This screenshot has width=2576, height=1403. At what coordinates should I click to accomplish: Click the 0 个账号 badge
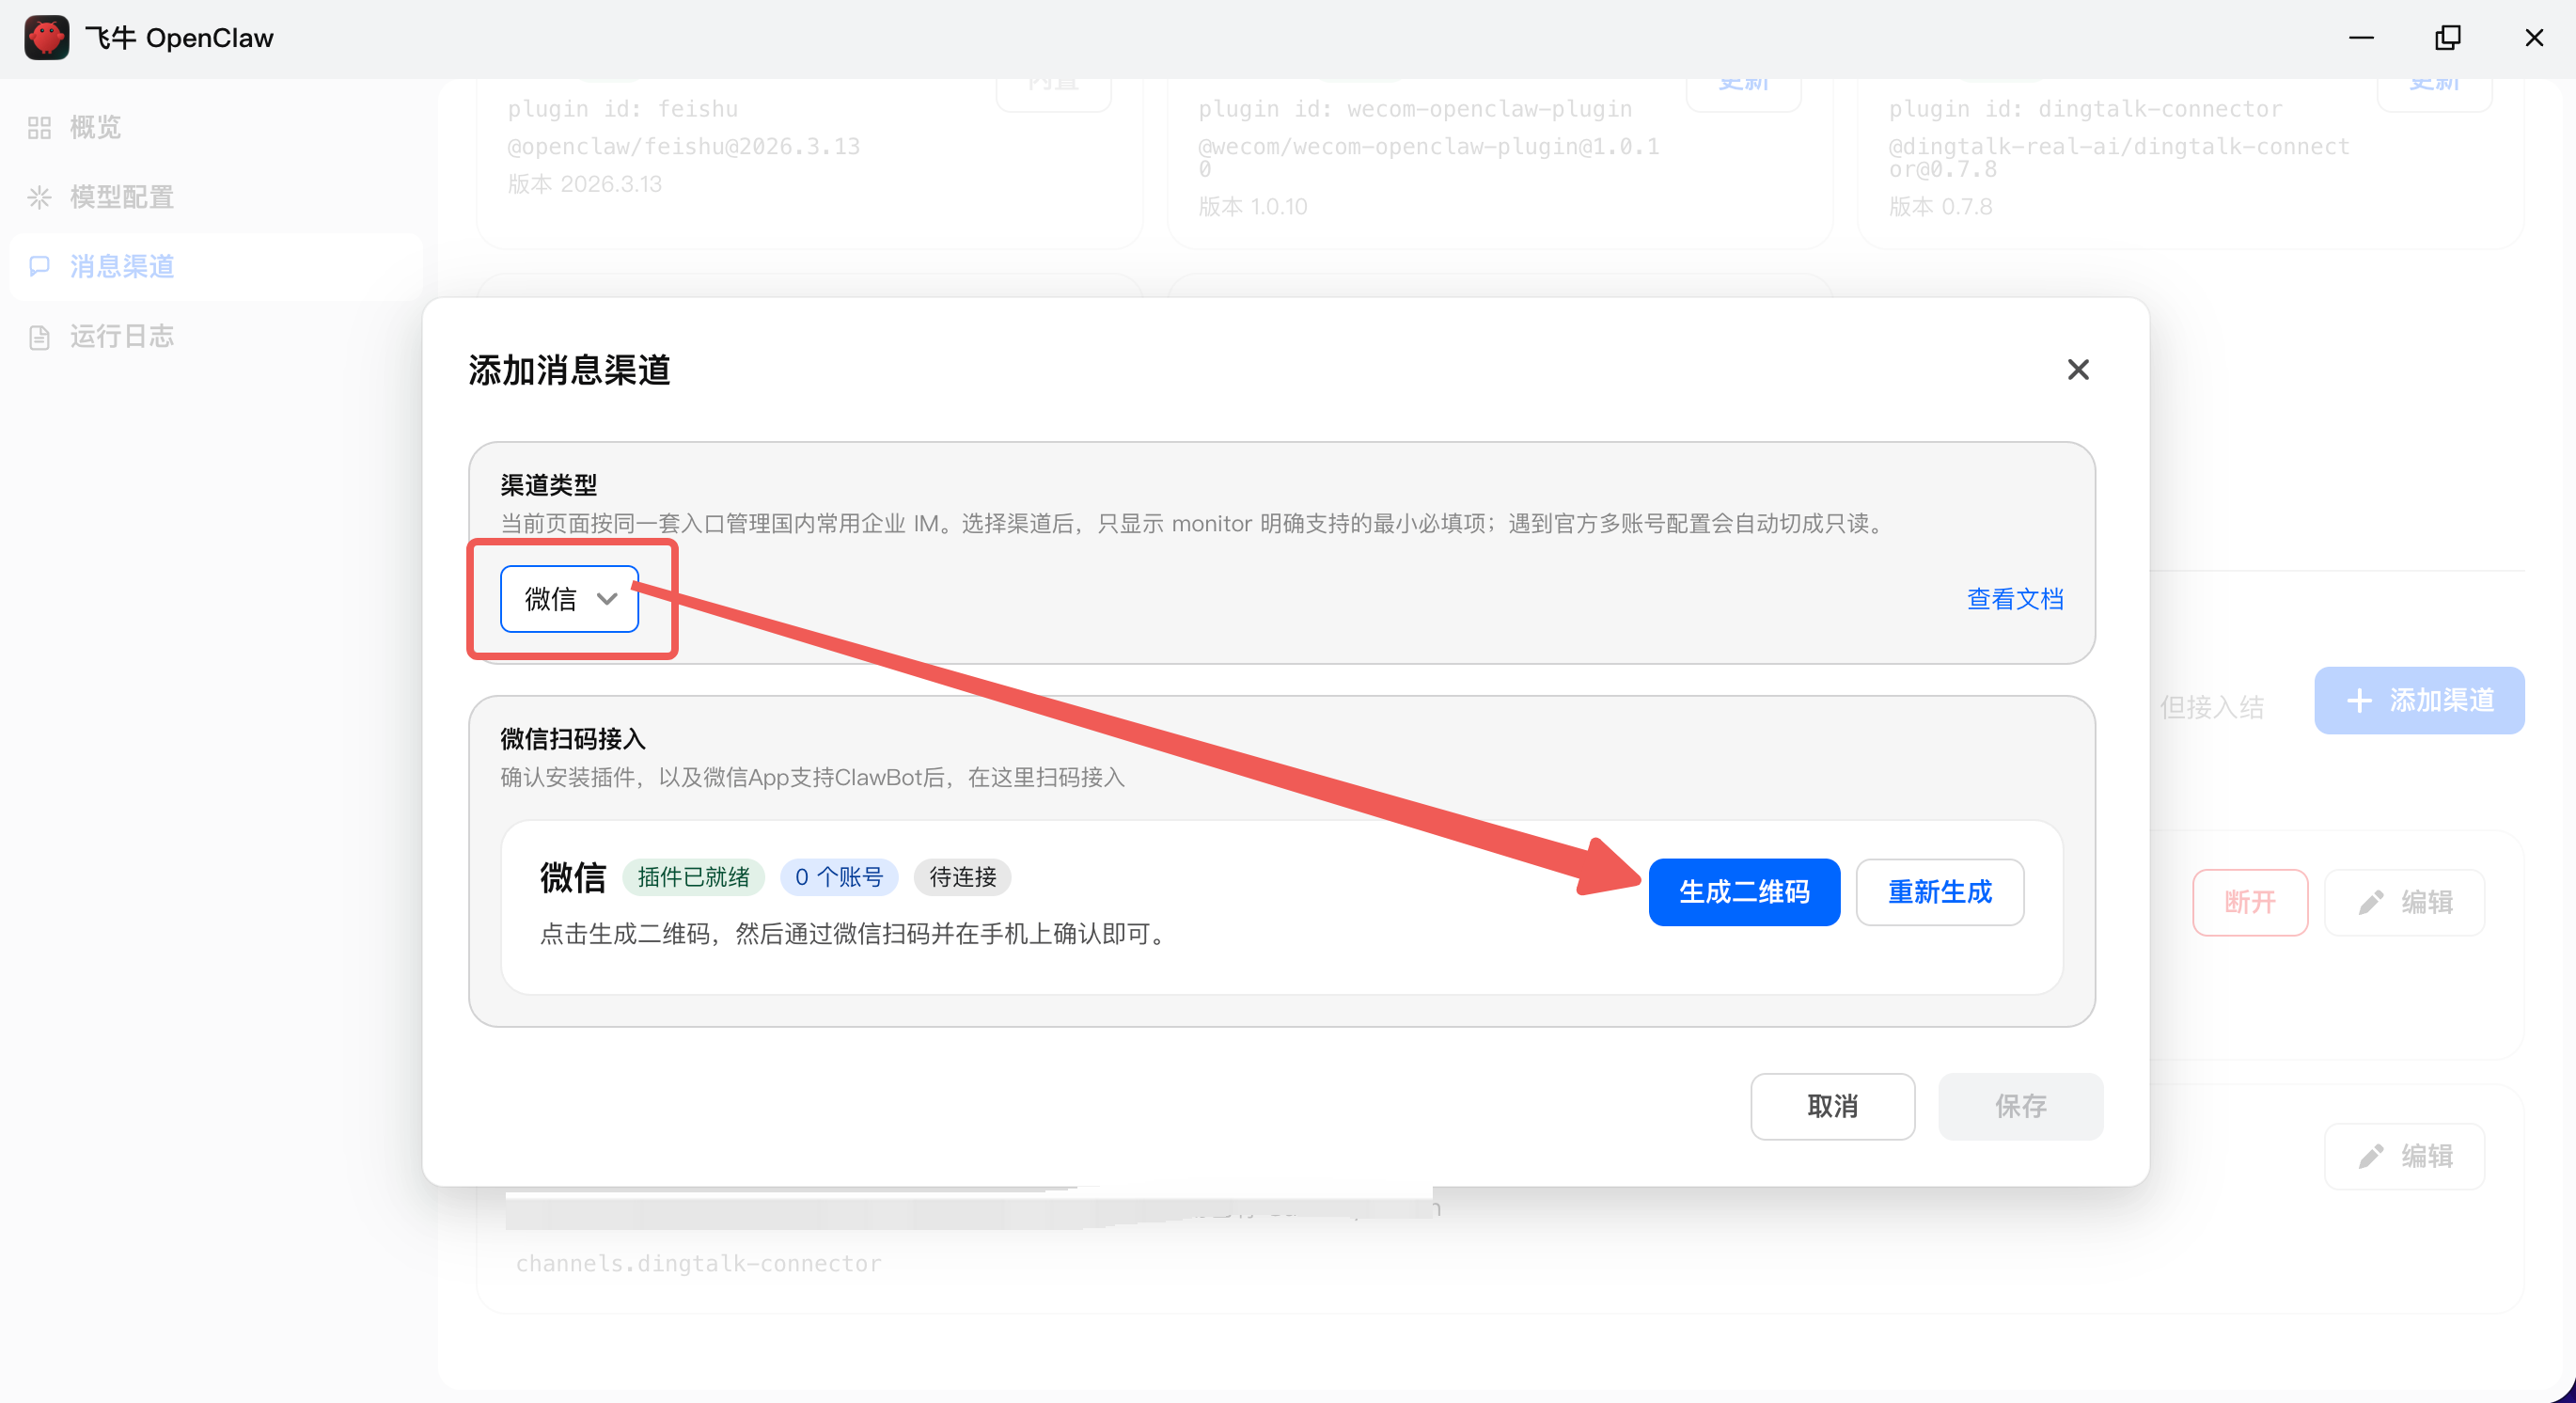pos(838,877)
